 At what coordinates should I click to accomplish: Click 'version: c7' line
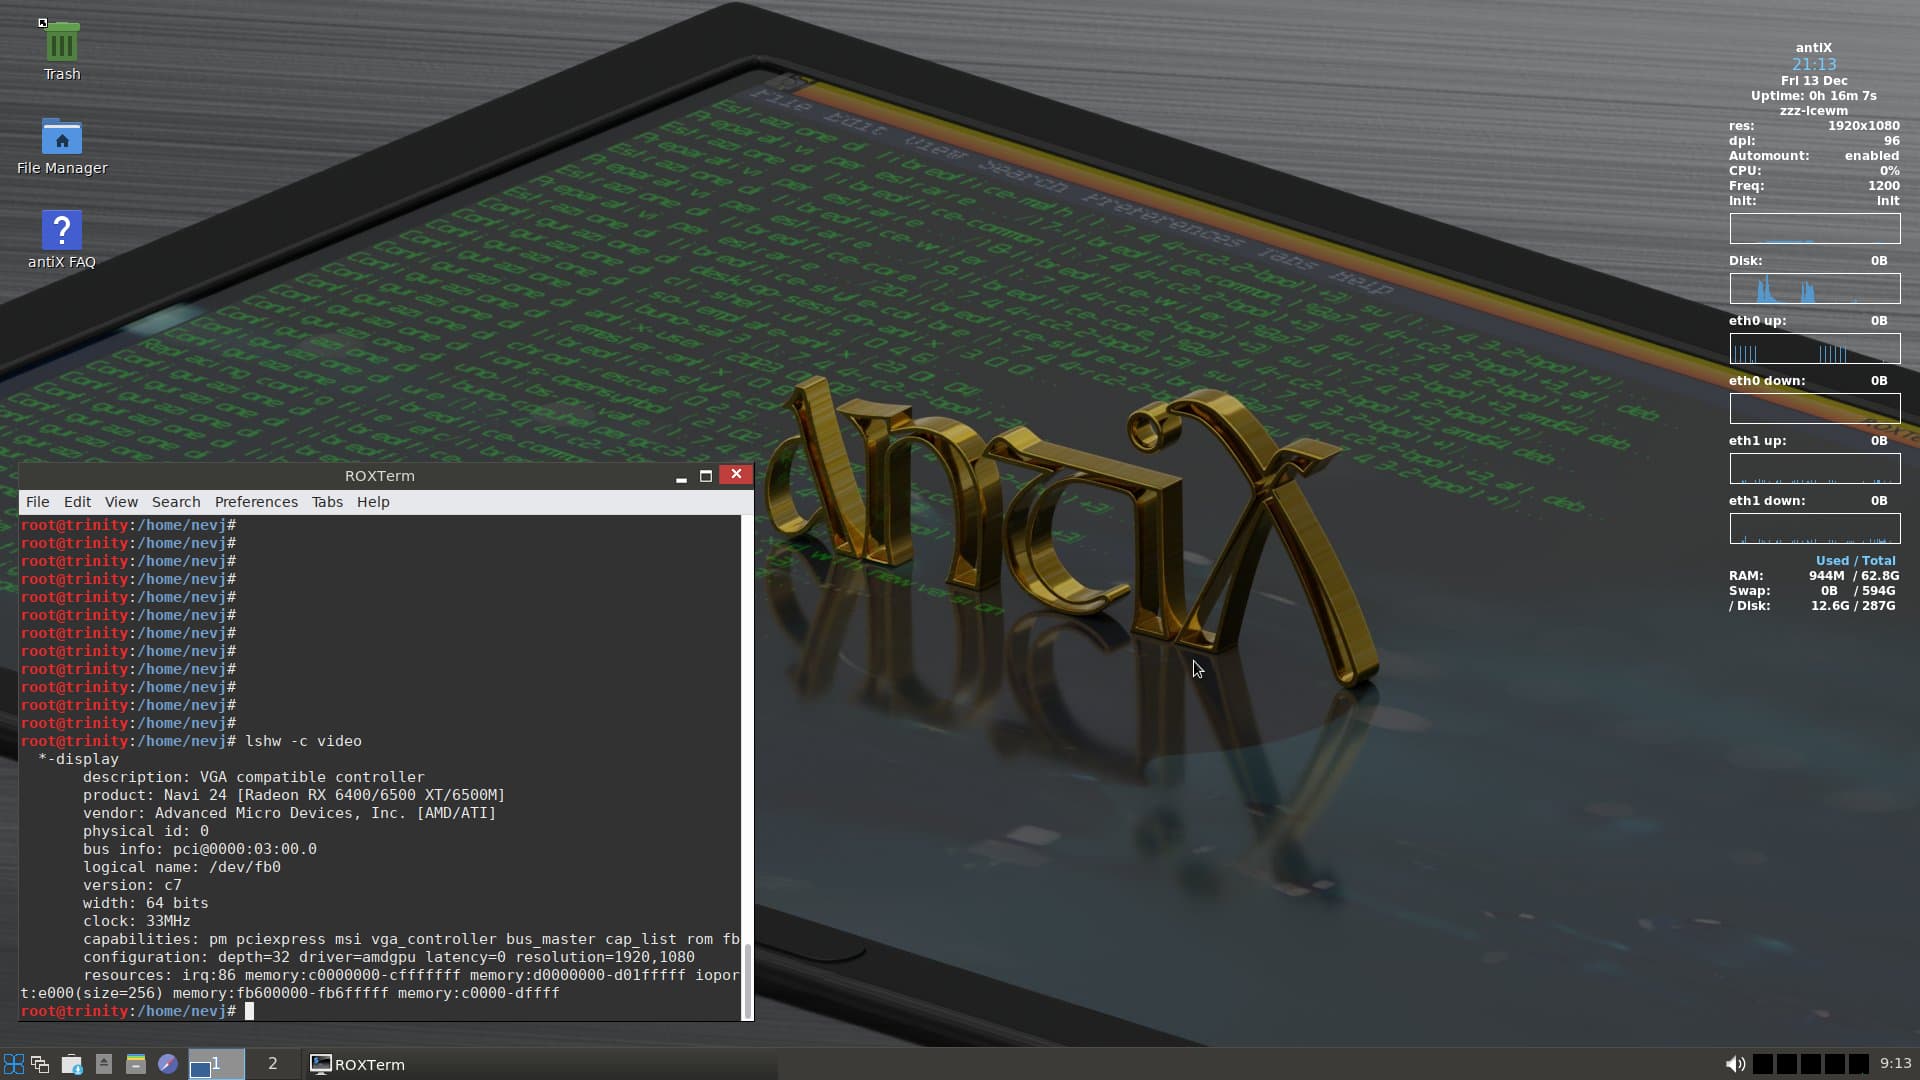132,885
